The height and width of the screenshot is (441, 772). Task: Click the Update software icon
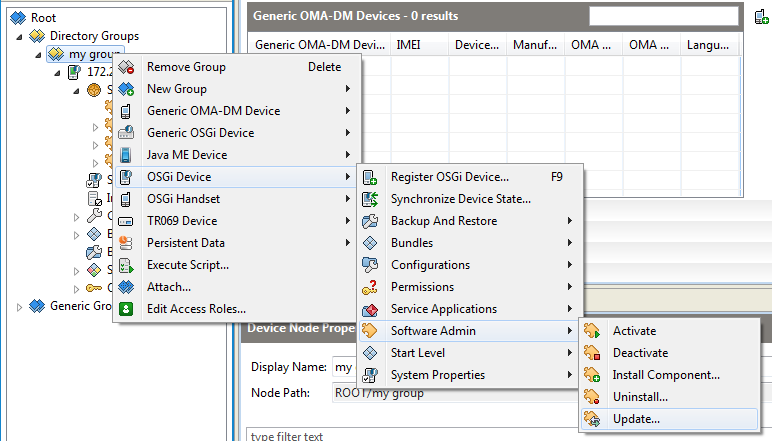592,419
